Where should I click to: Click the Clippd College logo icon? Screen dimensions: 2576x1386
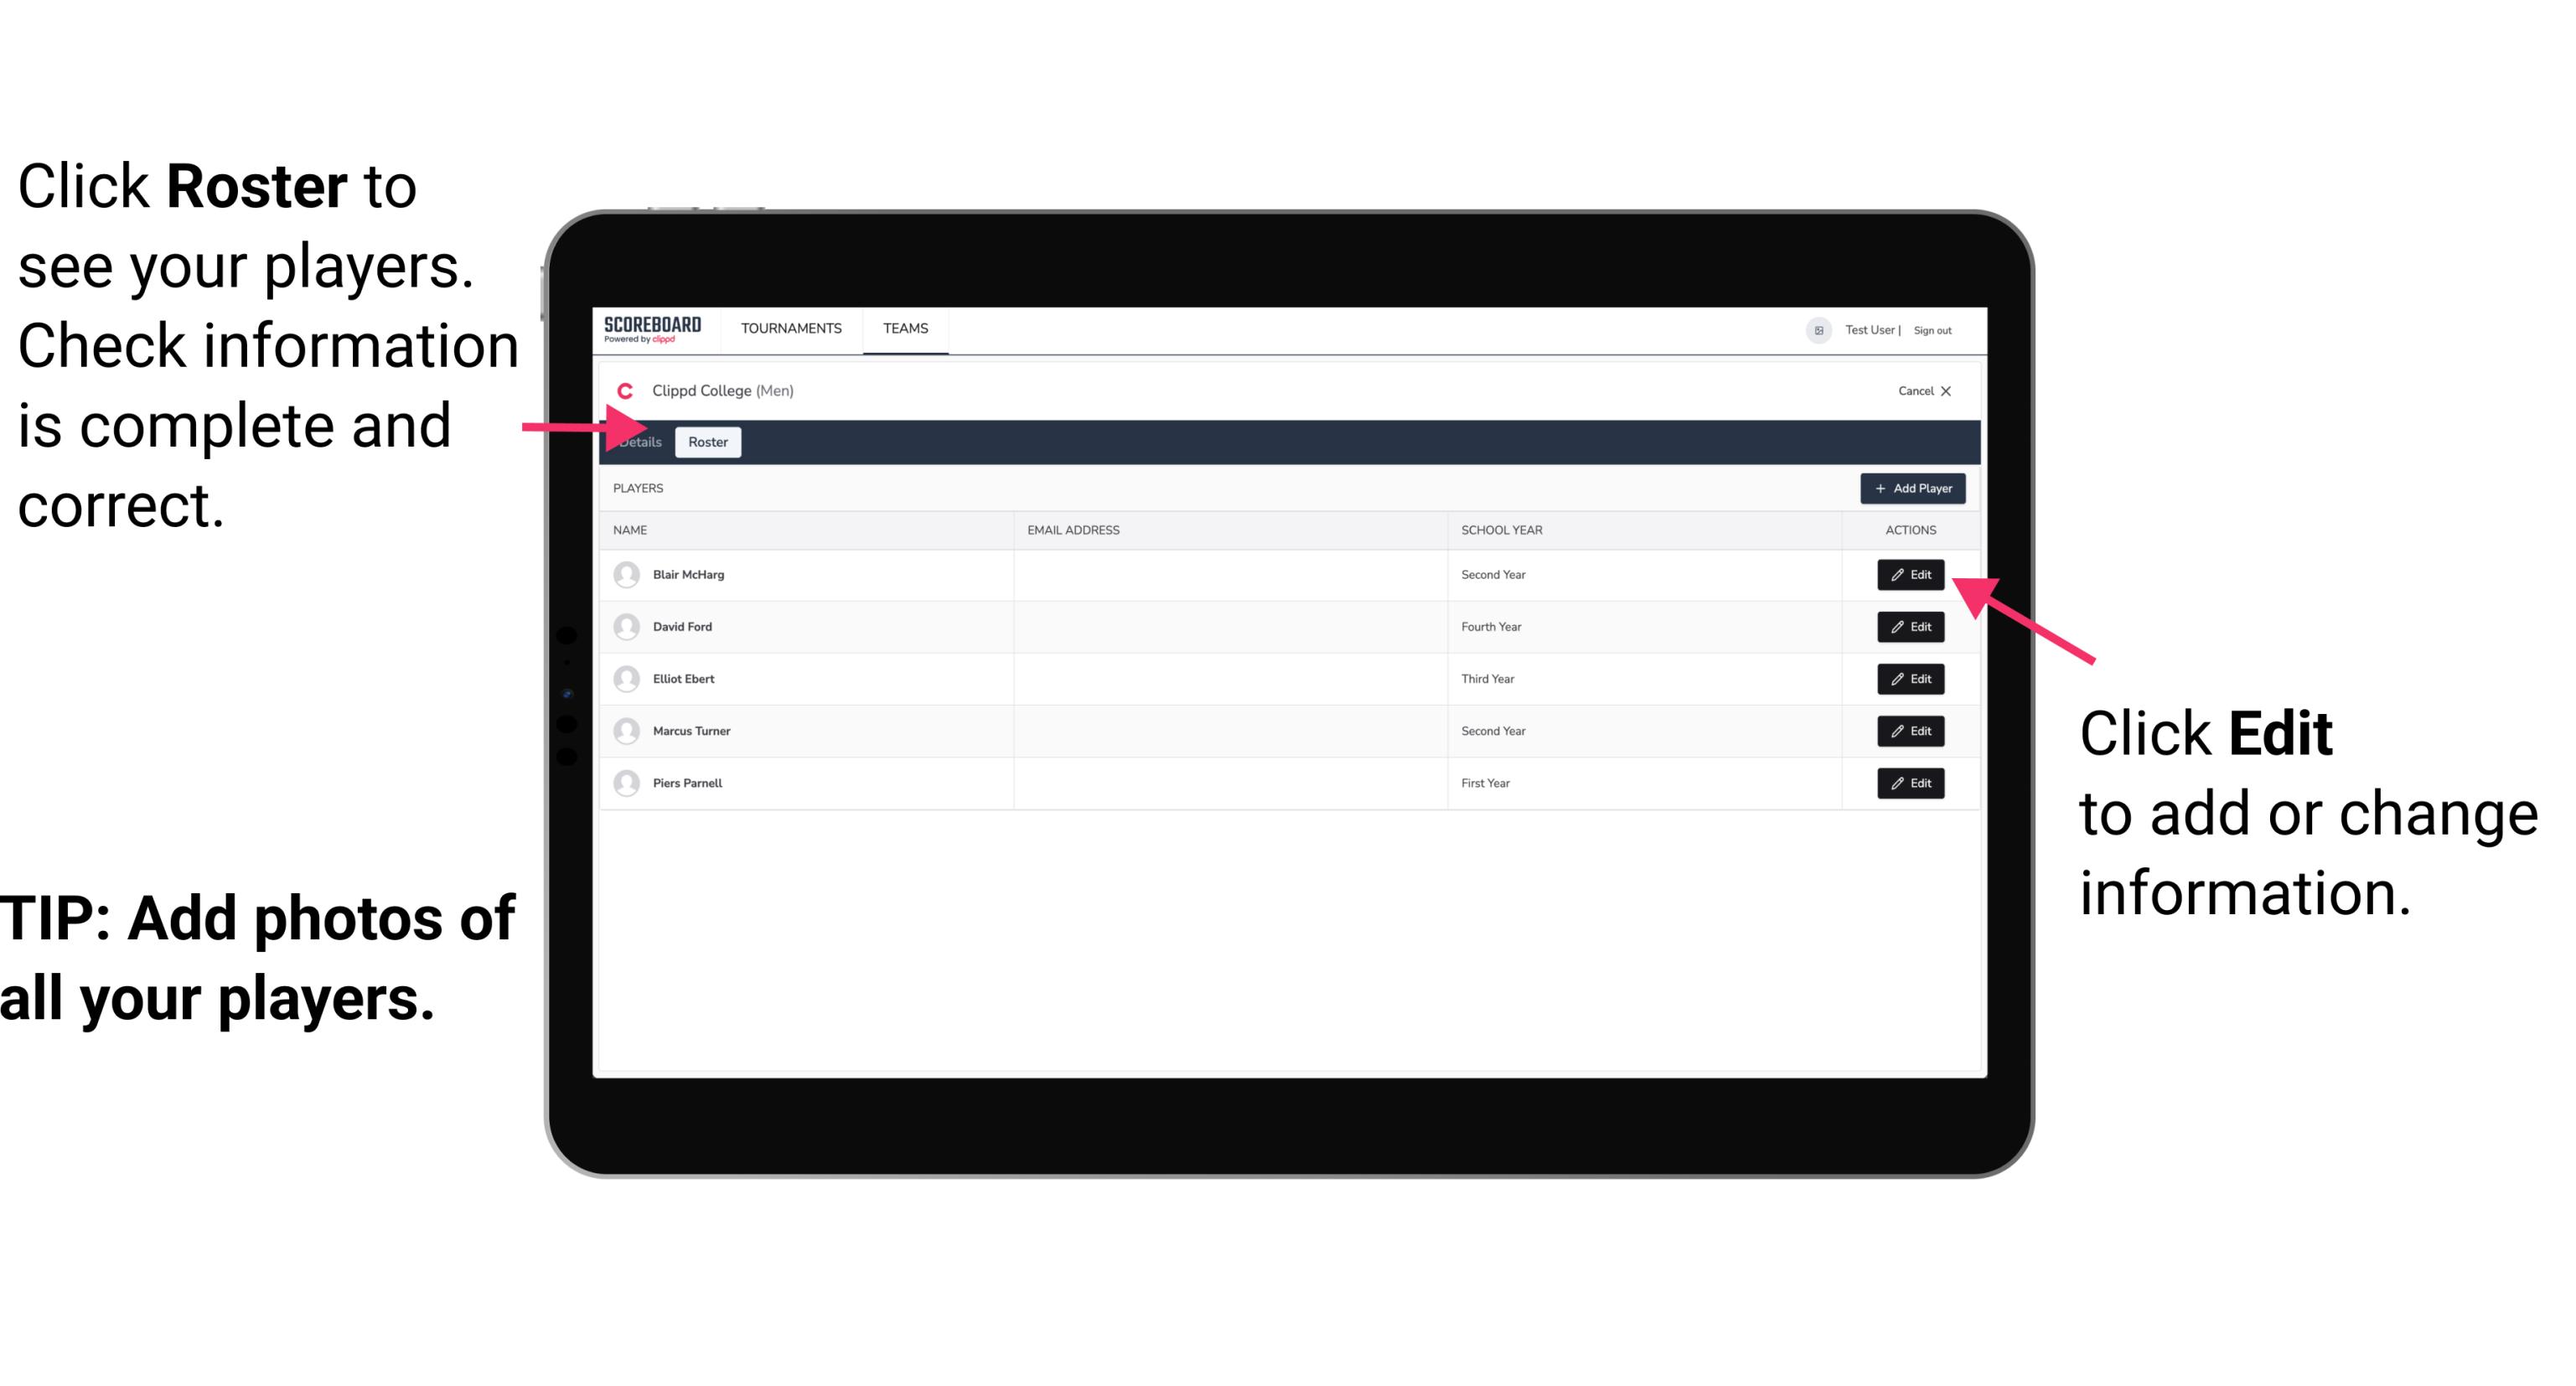623,389
